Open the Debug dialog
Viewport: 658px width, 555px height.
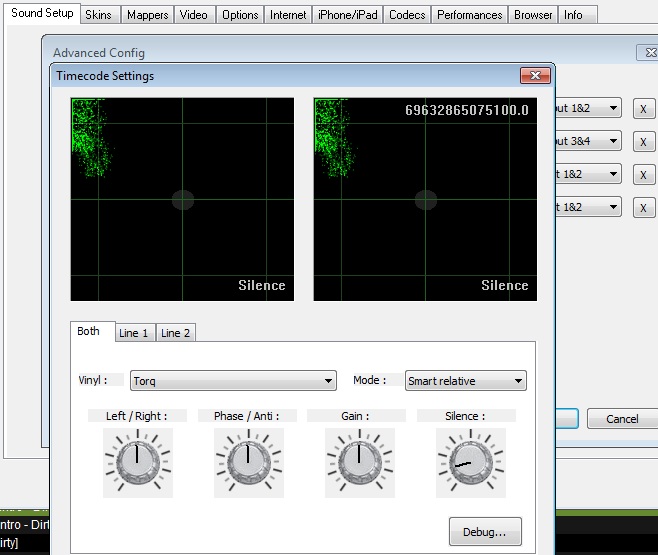point(485,532)
